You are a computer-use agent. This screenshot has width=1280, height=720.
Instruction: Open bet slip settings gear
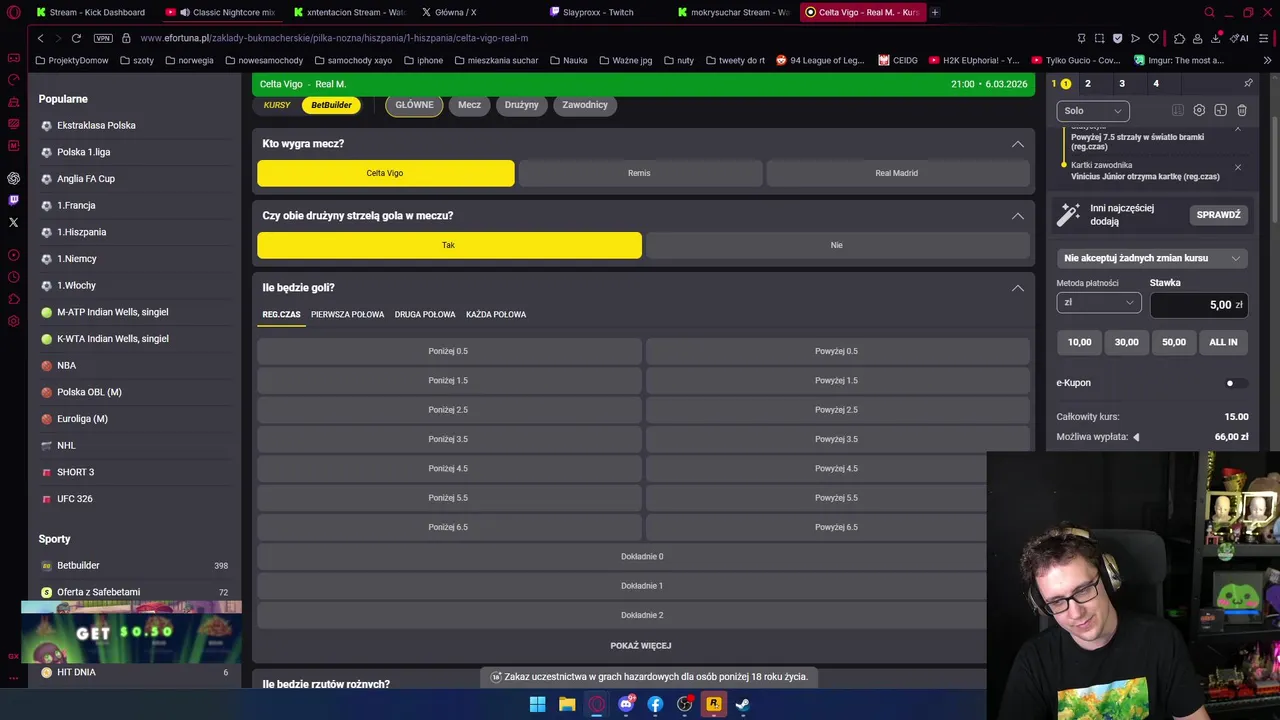point(1199,110)
